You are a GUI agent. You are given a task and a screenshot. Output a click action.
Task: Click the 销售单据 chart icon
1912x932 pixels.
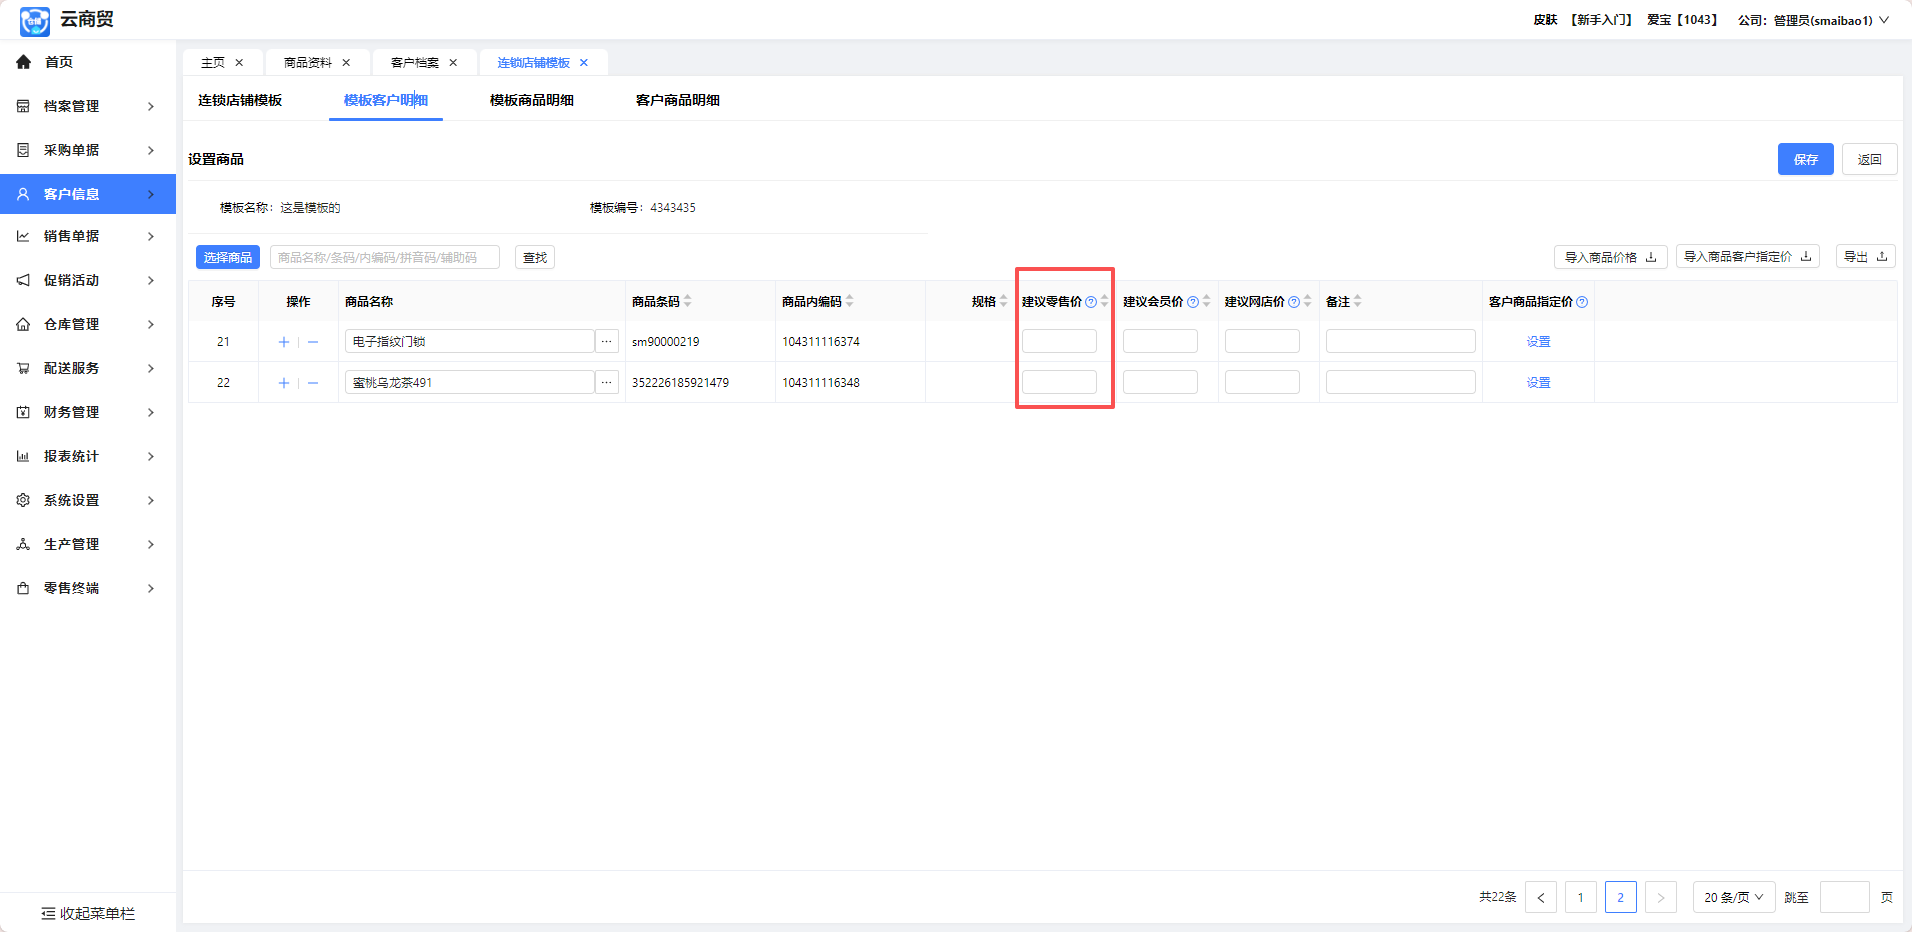pyautogui.click(x=23, y=236)
